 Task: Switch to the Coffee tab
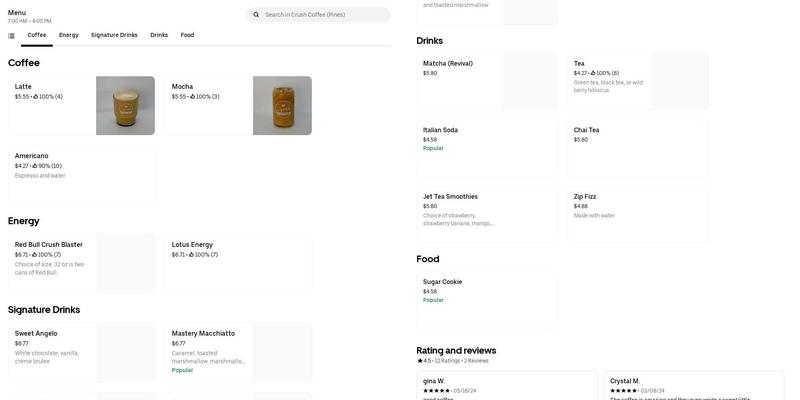[x=37, y=35]
